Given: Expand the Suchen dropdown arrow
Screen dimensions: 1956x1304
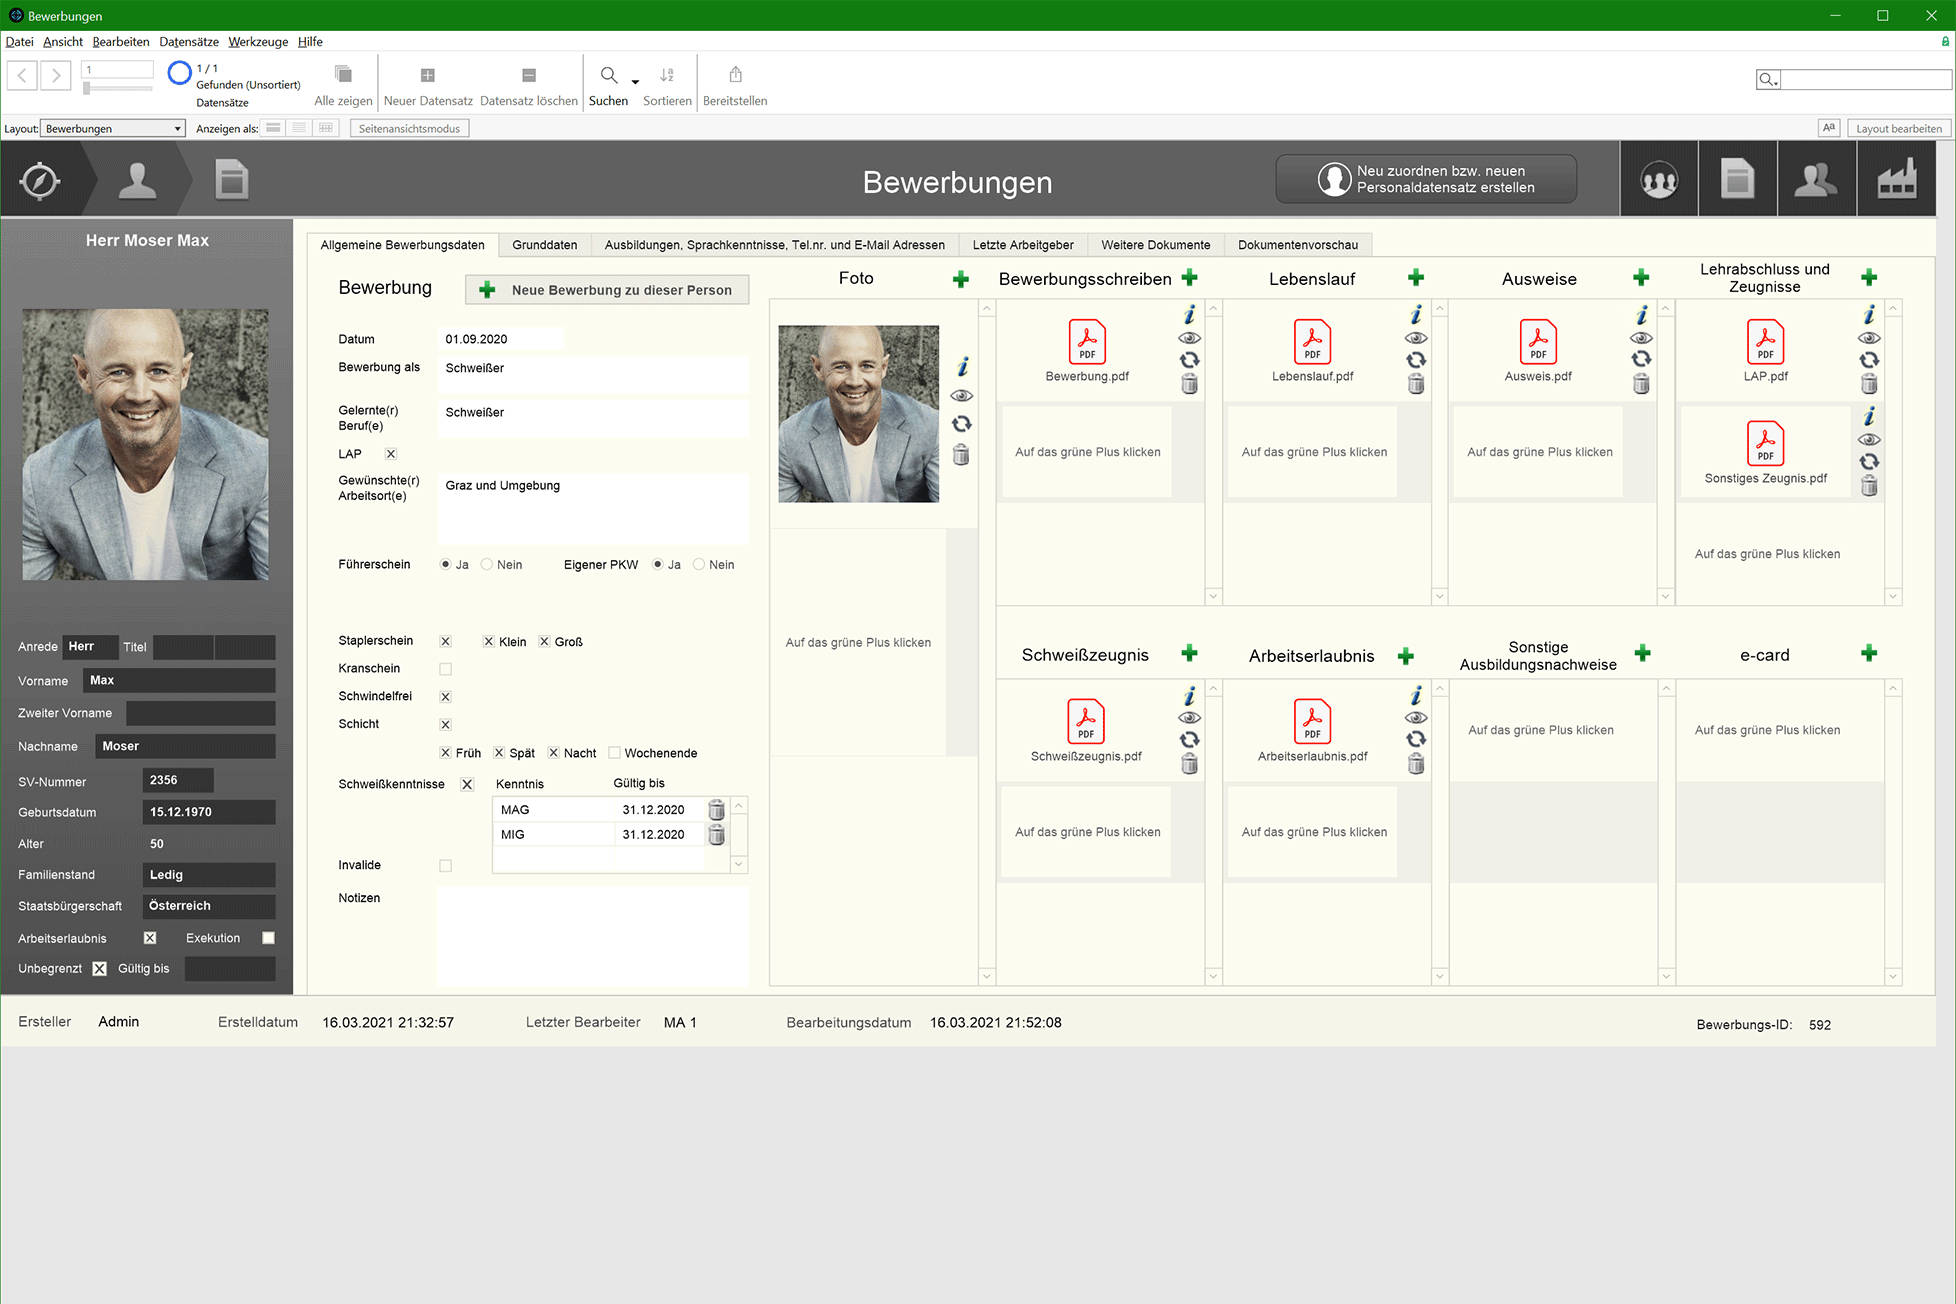Looking at the screenshot, I should 635,82.
